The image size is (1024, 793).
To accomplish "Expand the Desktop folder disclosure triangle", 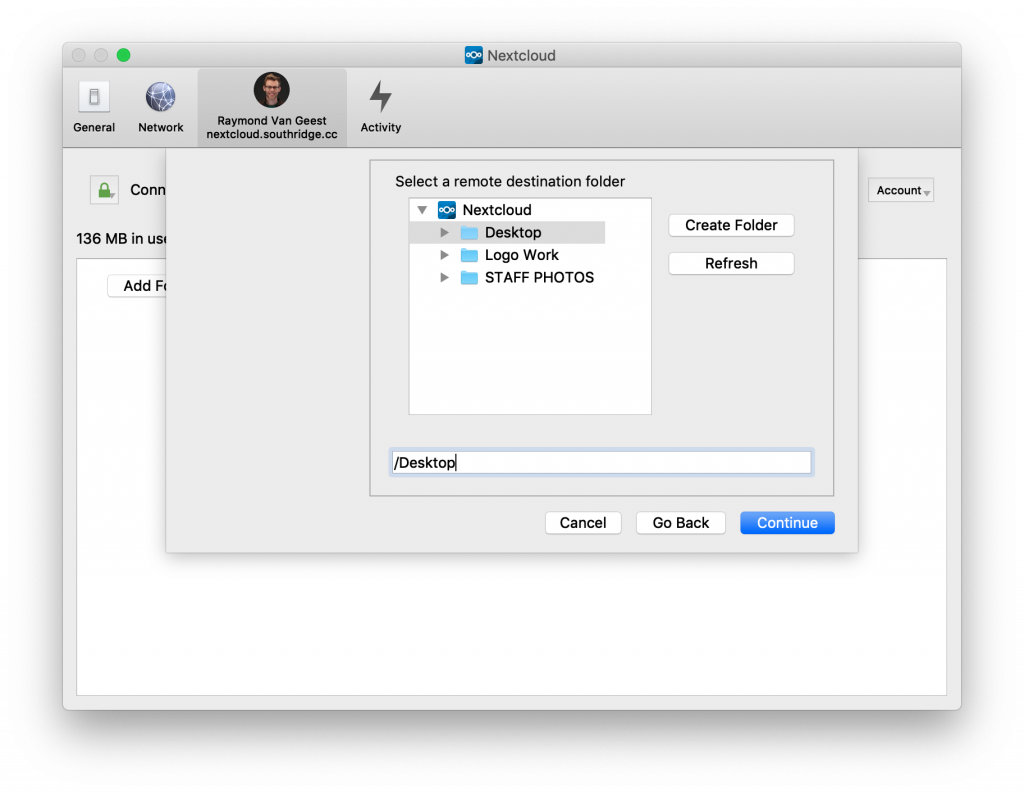I will tap(445, 233).
